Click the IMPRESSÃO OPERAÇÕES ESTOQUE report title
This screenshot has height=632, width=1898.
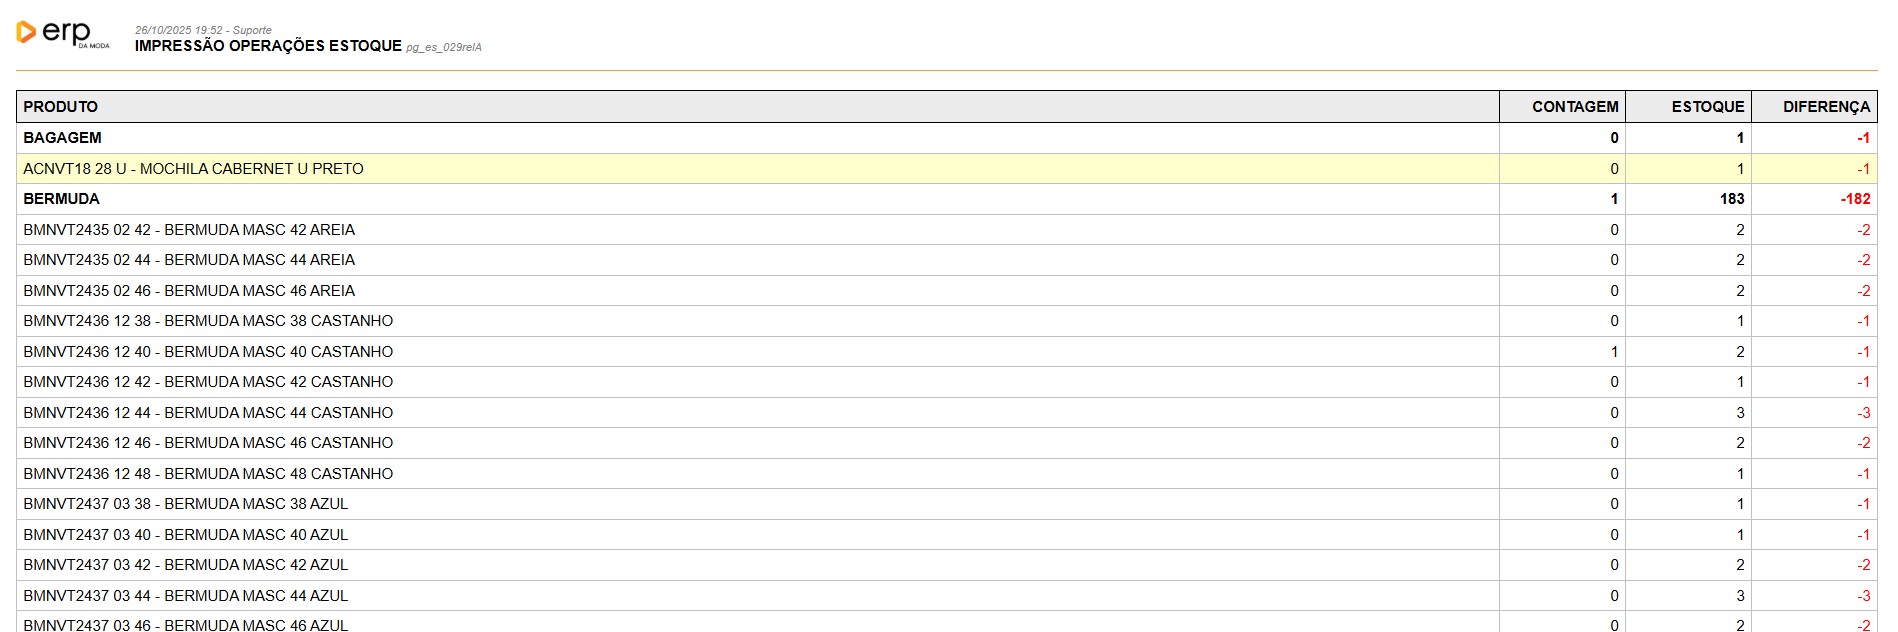click(268, 46)
